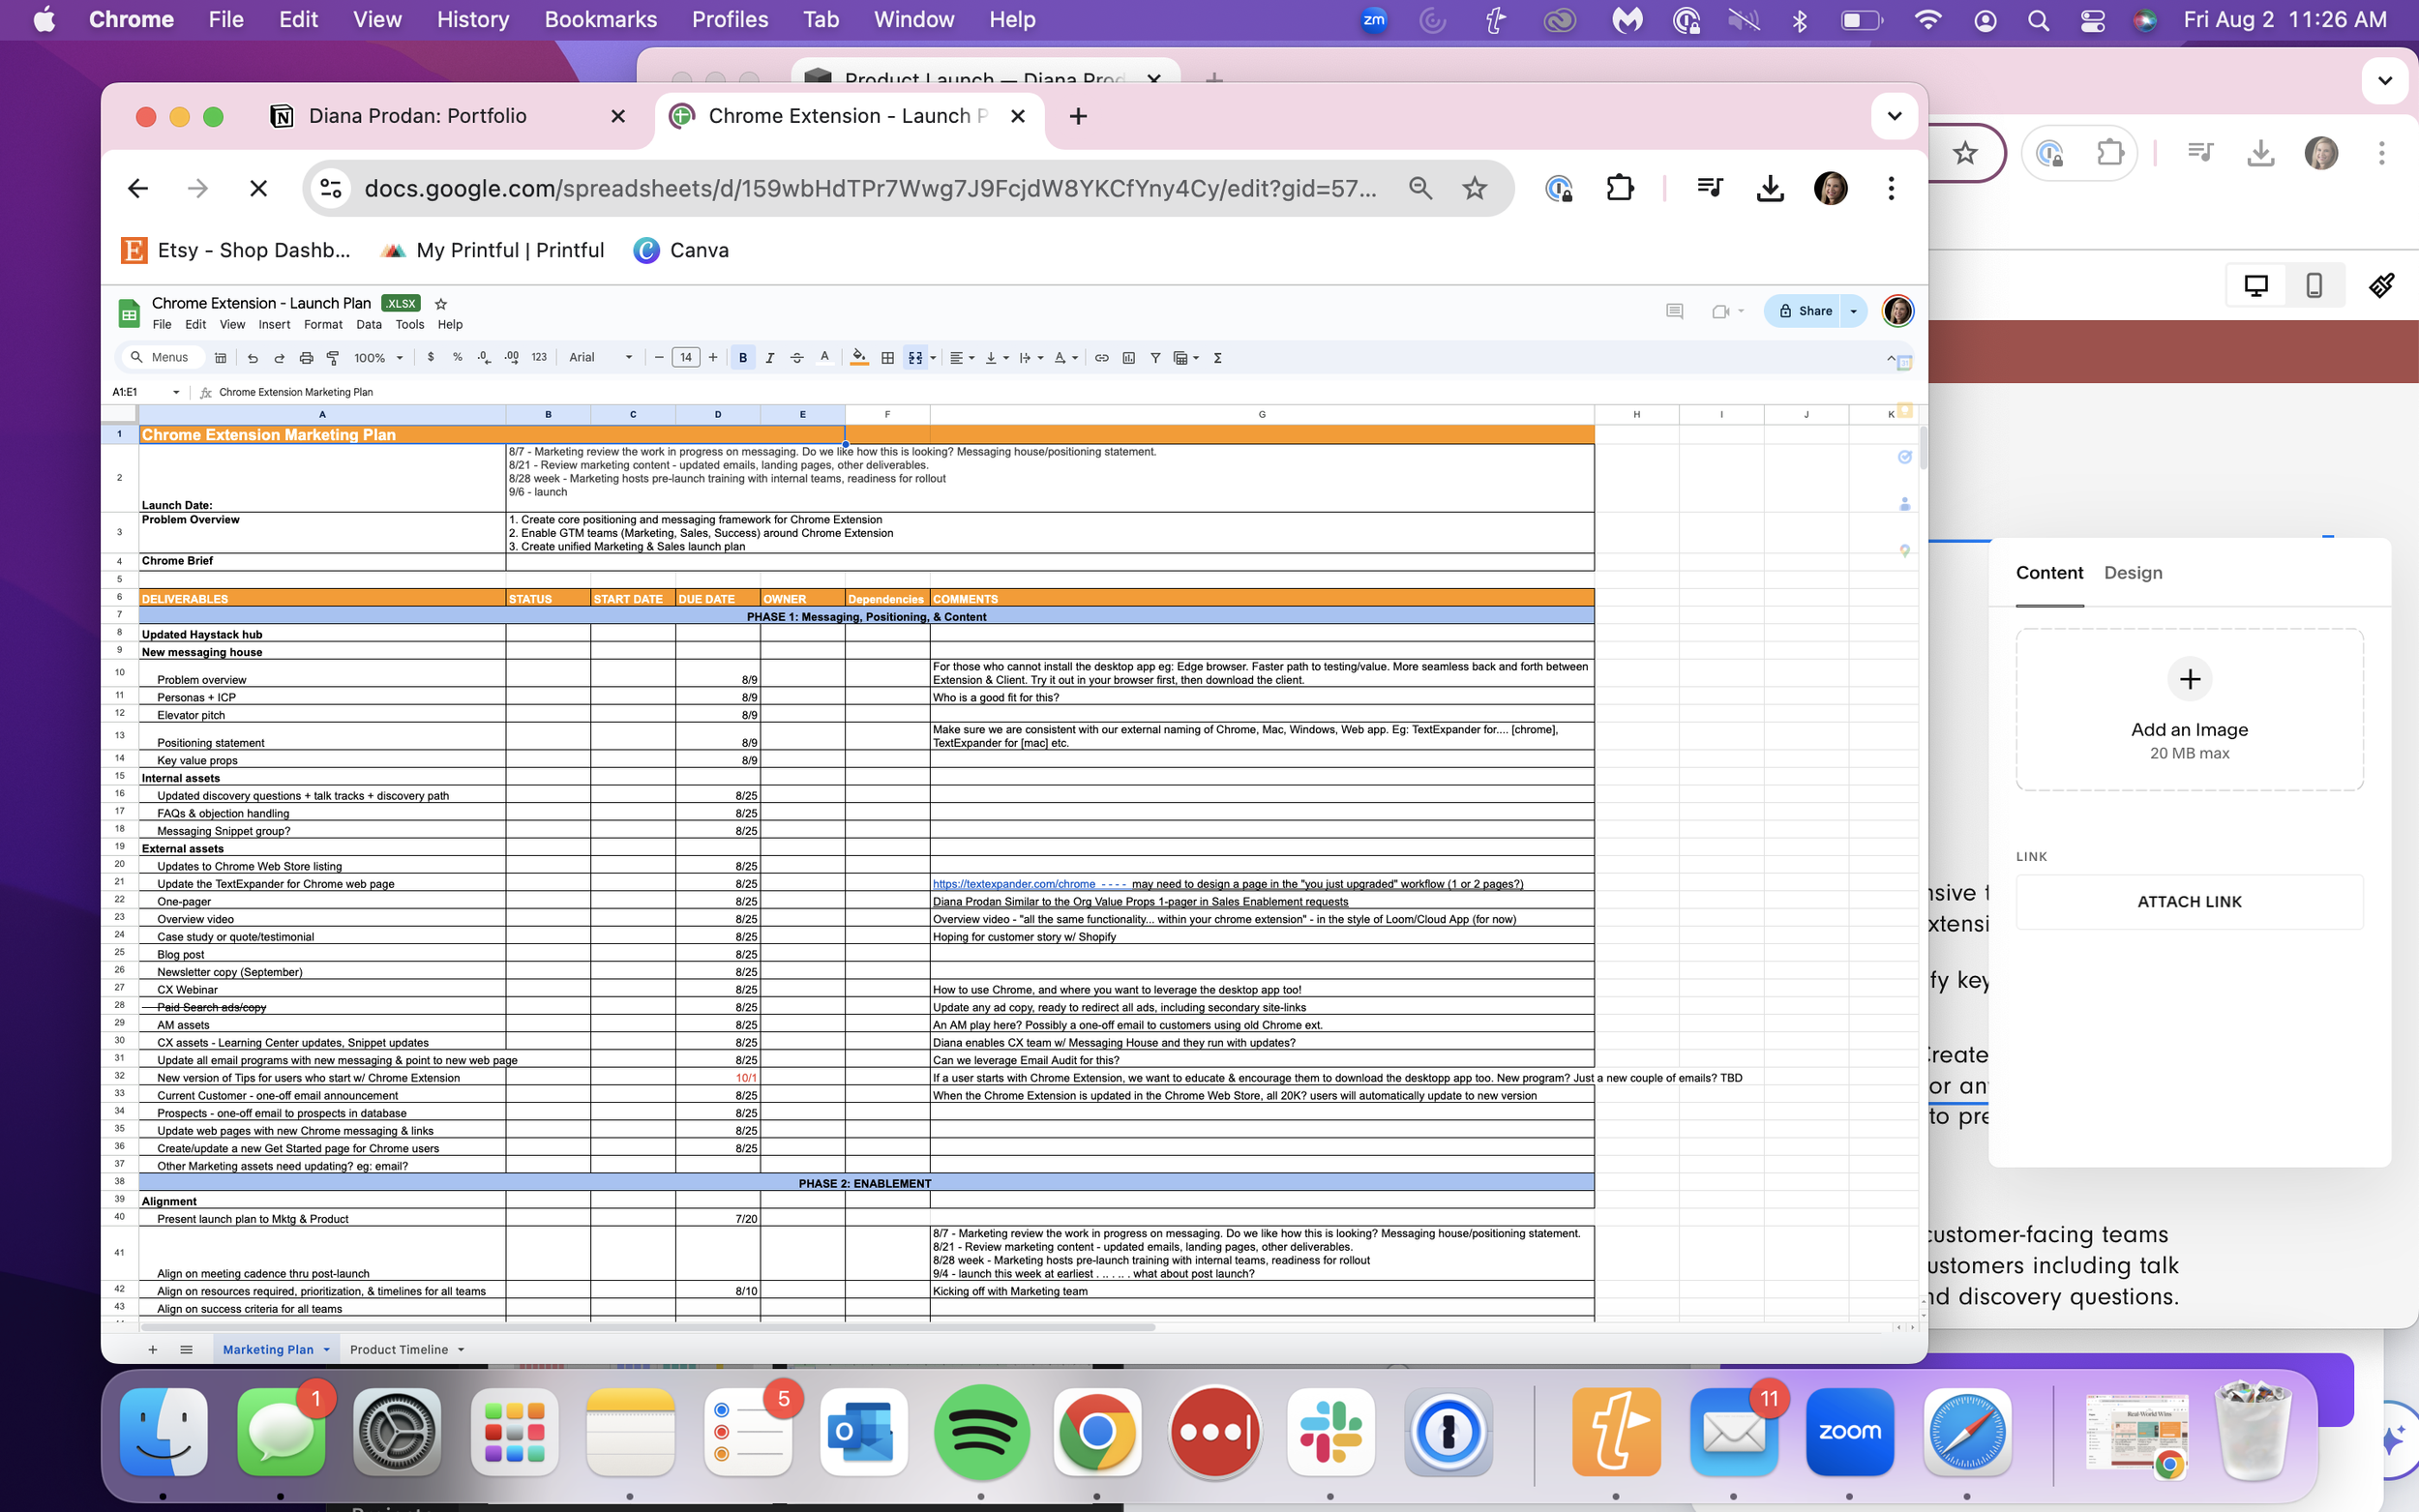2419x1512 pixels.
Task: Open the Format menu in Sheets
Action: click(x=322, y=325)
